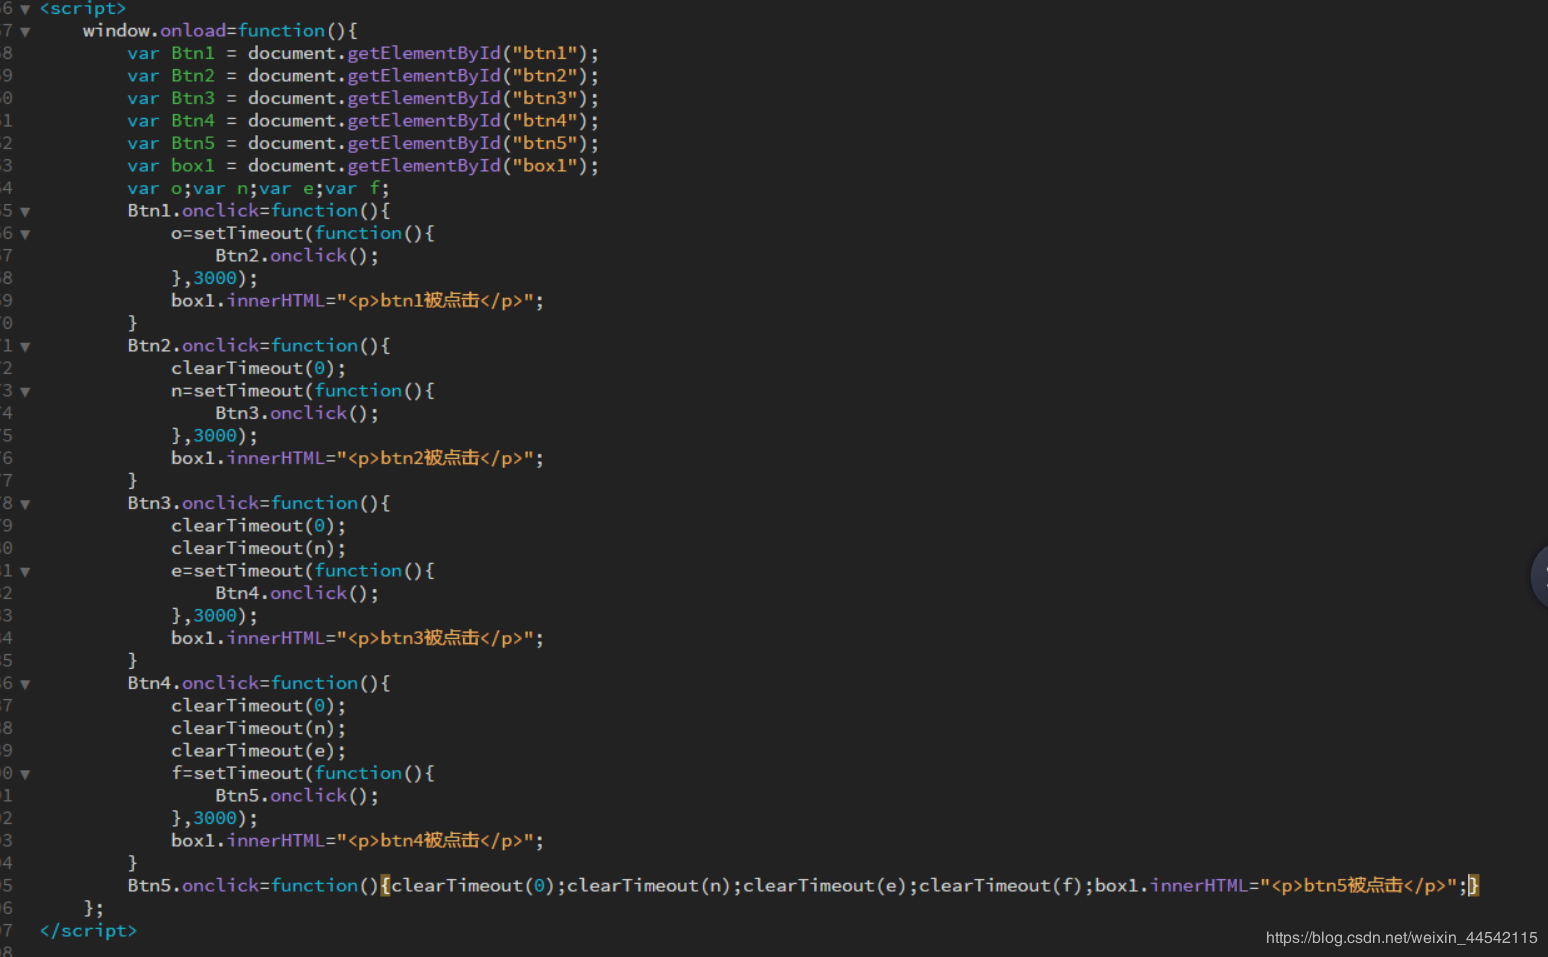Click the "e=setTimeout(function(){" text
Image resolution: width=1548 pixels, height=957 pixels.
pyautogui.click(x=303, y=571)
